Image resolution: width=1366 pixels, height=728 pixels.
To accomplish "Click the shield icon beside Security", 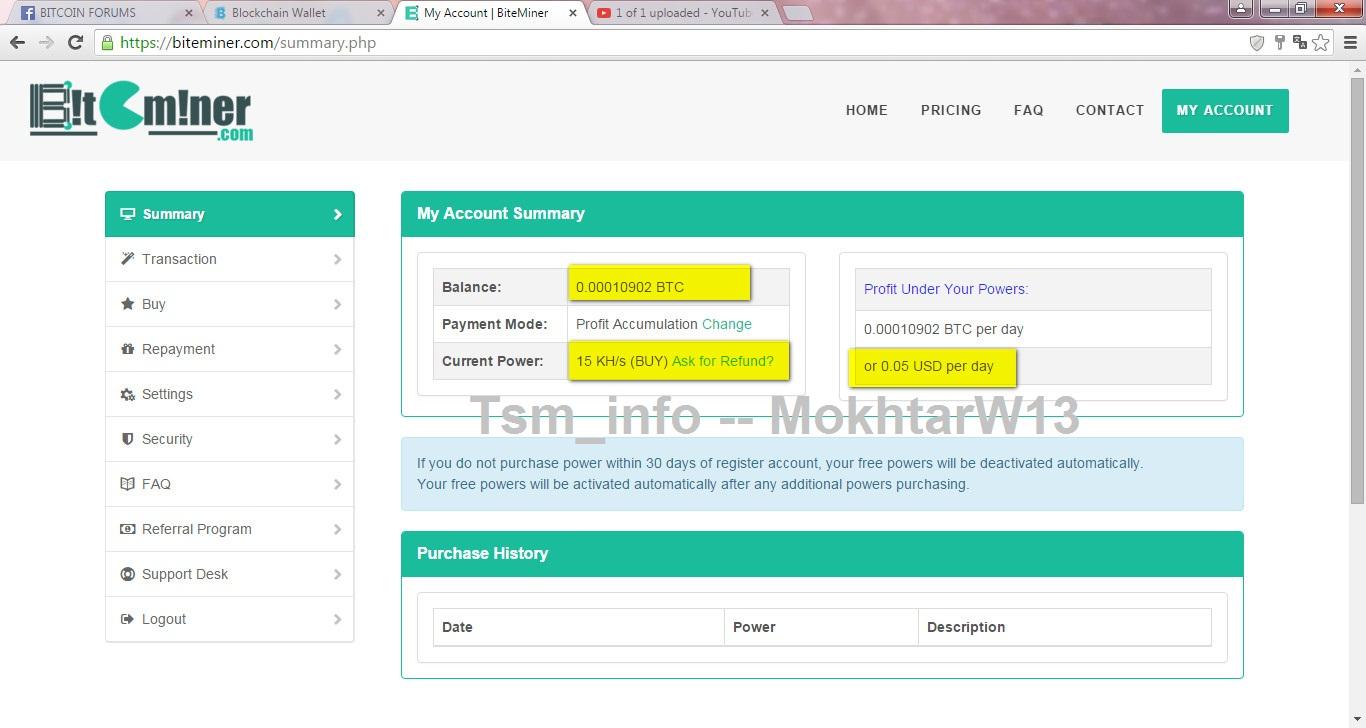I will (128, 439).
